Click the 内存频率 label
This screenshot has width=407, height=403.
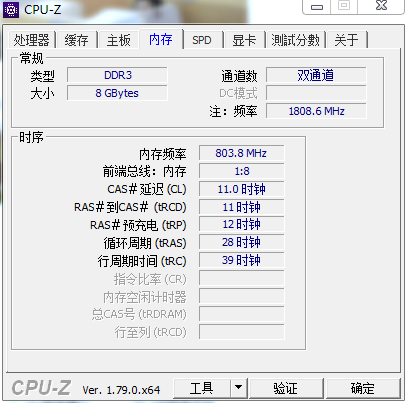point(163,154)
